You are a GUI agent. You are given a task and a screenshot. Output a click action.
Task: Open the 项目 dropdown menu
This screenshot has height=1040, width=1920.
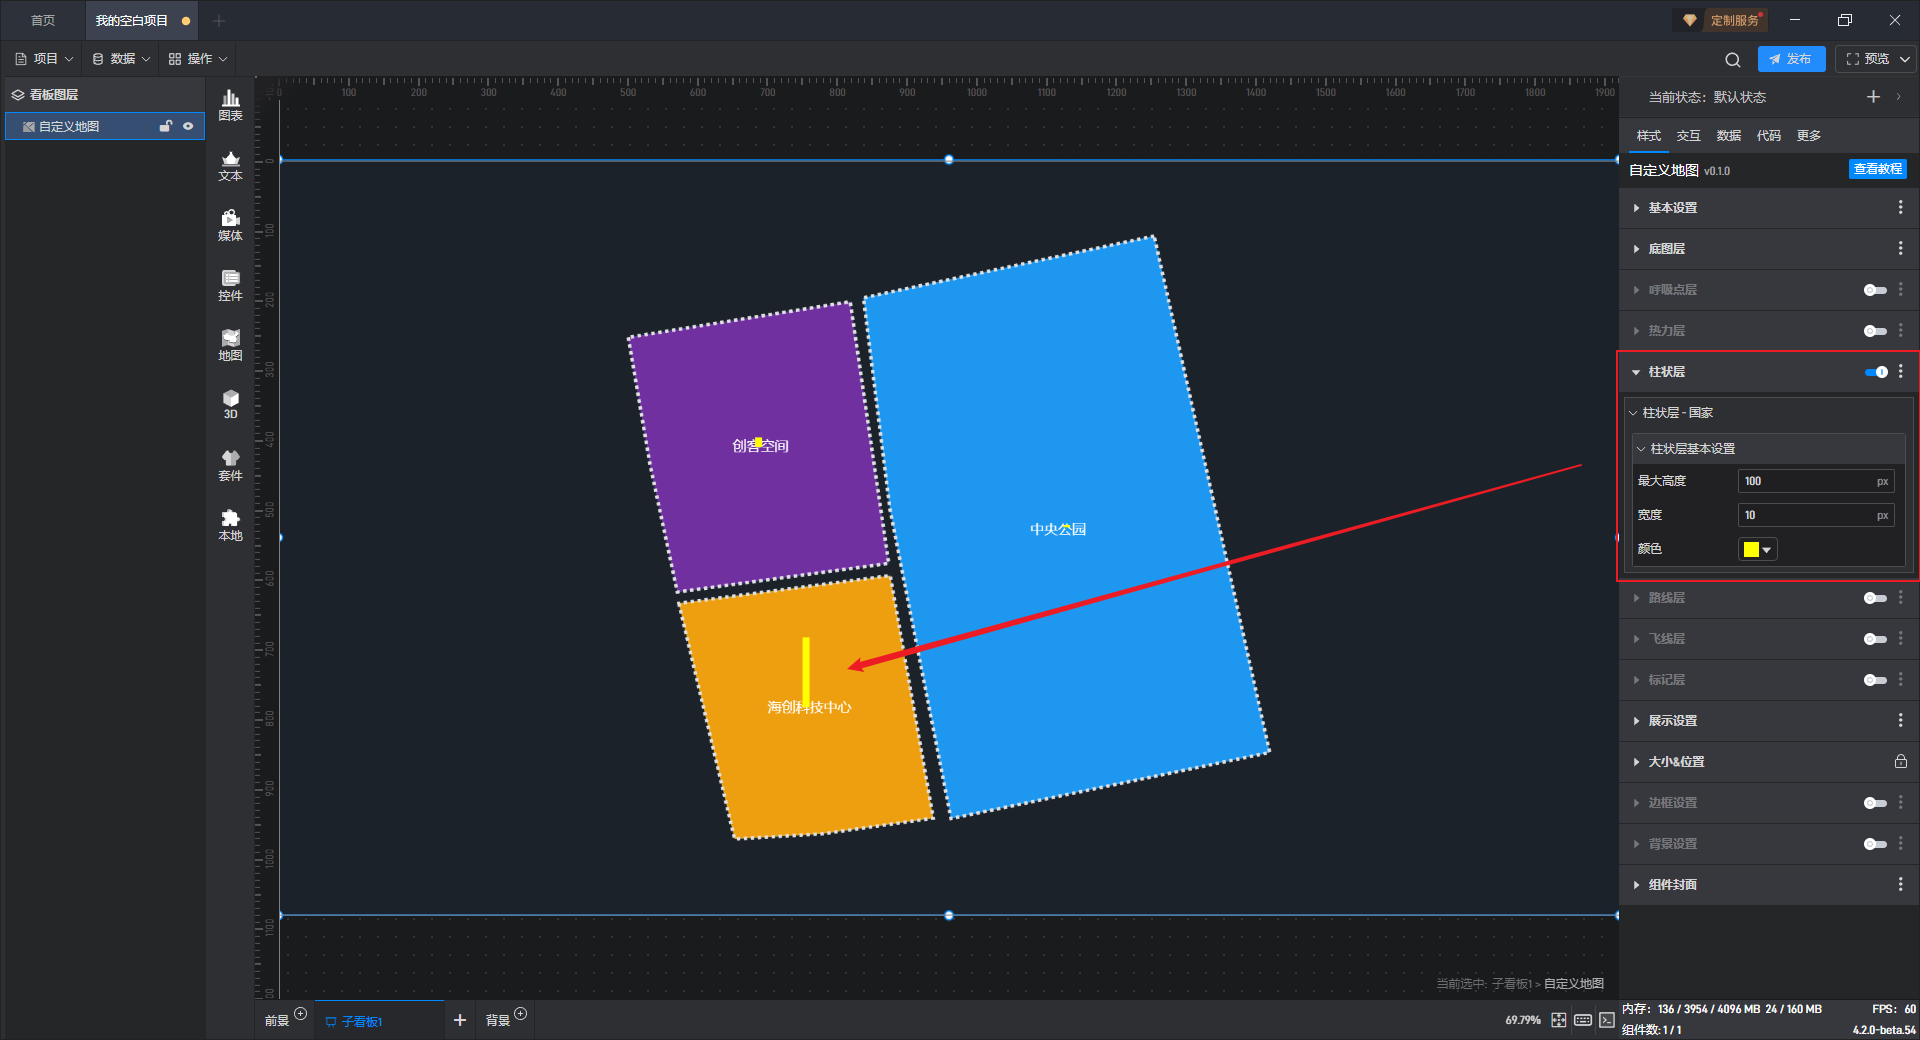coord(44,59)
